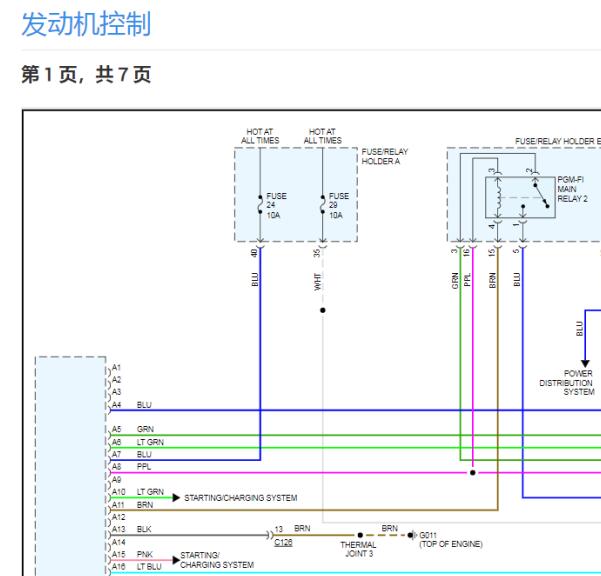Screen dimensions: 601x576
Task: Click the PGM-FI relay coil symbol
Action: click(x=498, y=198)
